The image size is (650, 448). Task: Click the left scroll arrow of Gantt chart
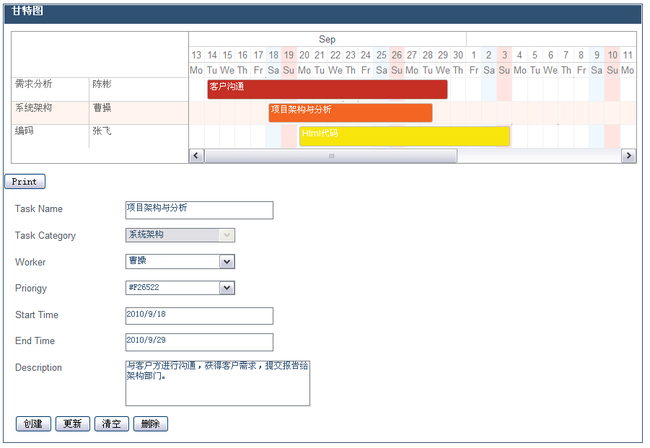pyautogui.click(x=196, y=156)
